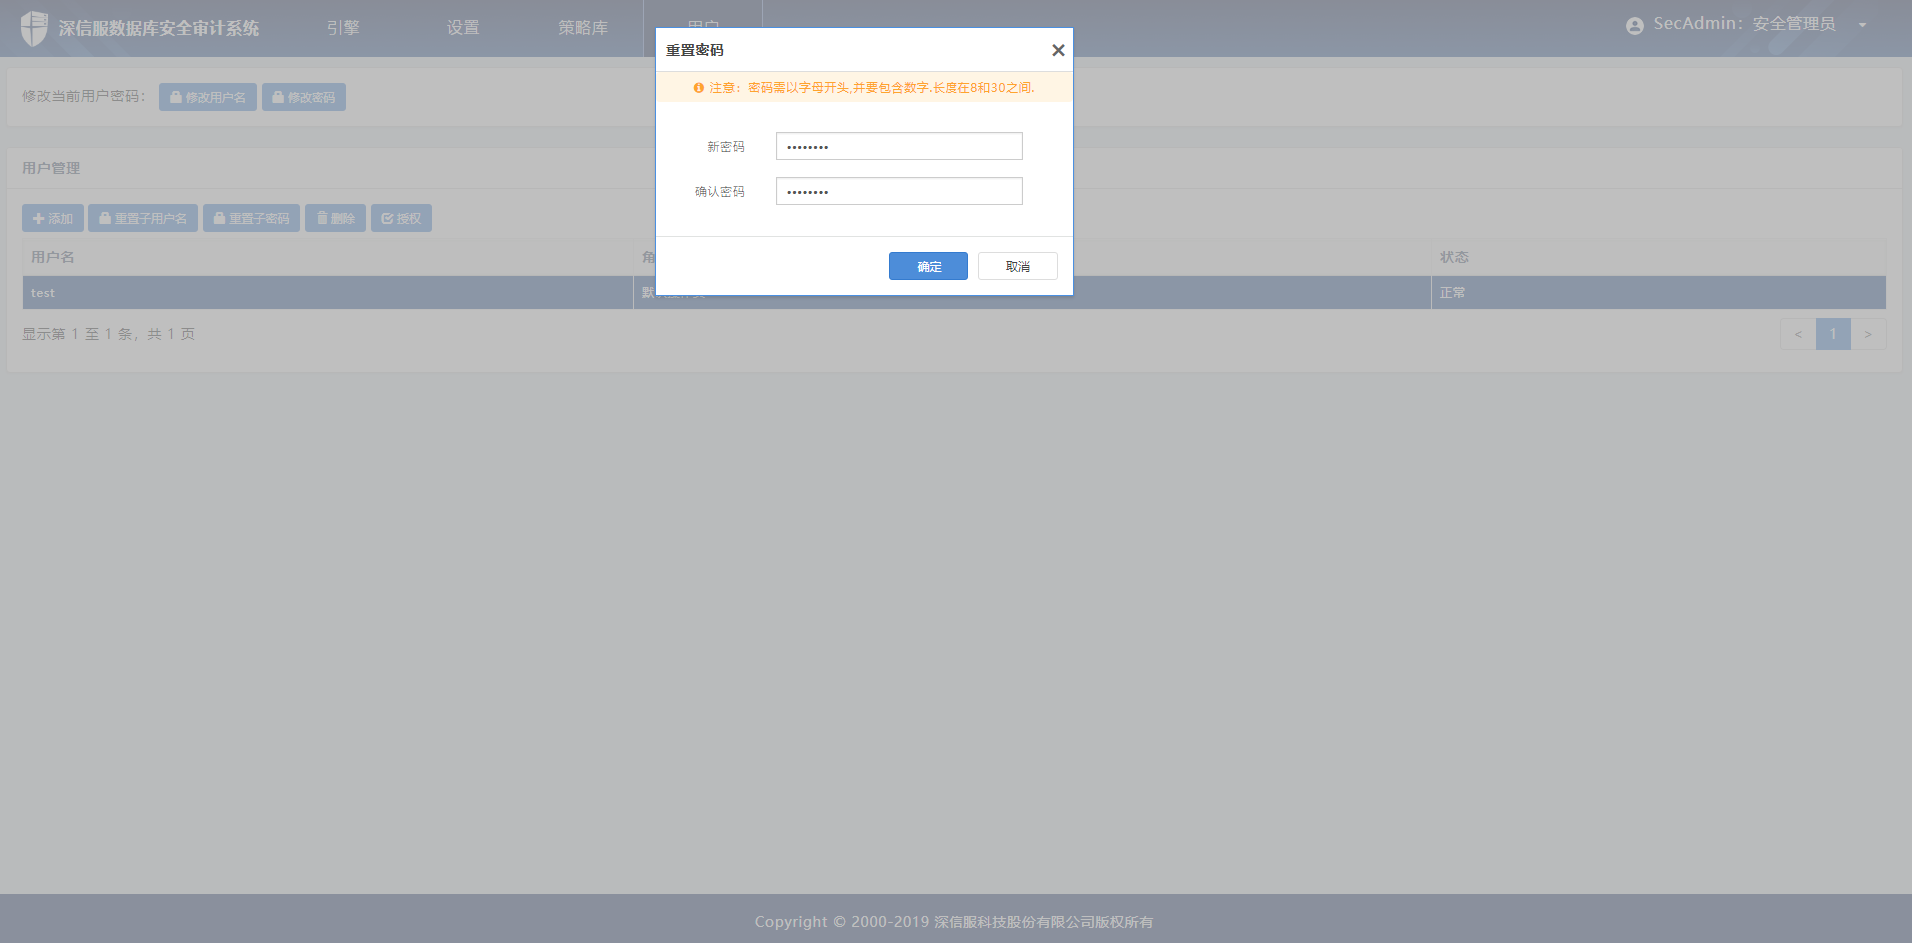Viewport: 1912px width, 945px height.
Task: Confirm with the 确定 button
Action: coord(928,266)
